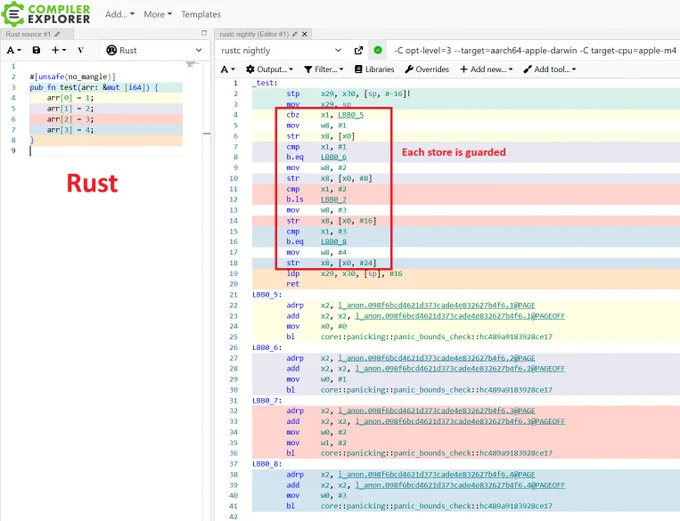680x521 pixels.
Task: Pop out the compiler picker
Action: tap(358, 50)
